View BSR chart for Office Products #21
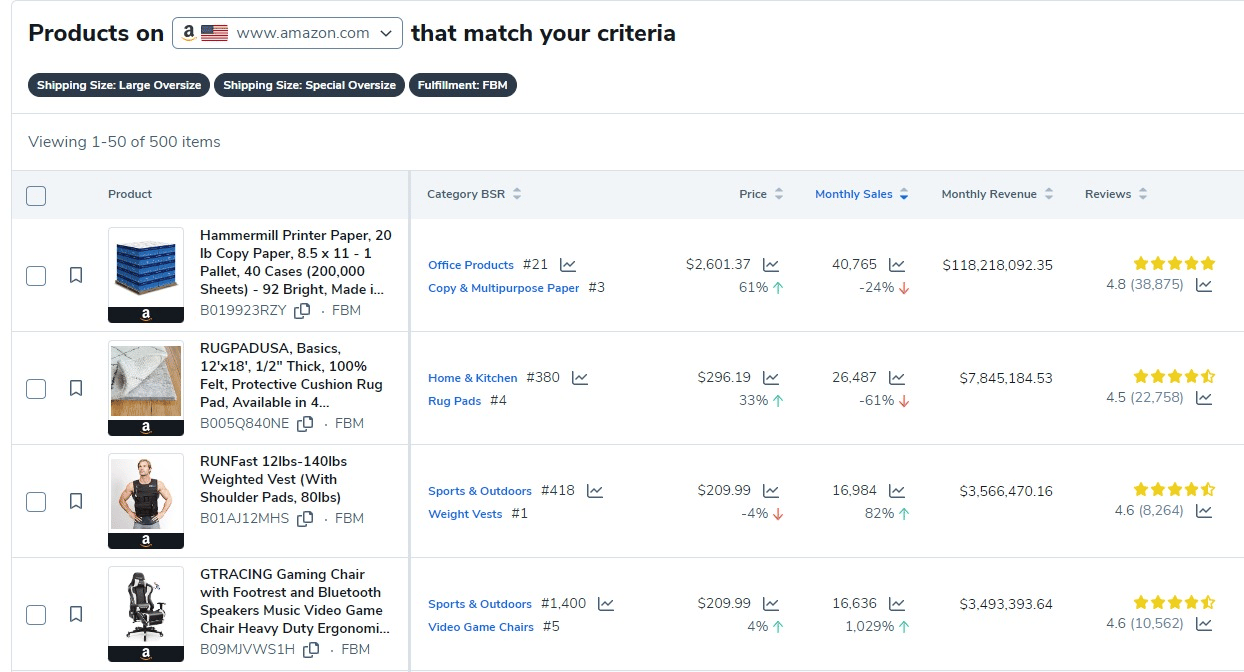This screenshot has height=672, width=1244. coord(568,265)
